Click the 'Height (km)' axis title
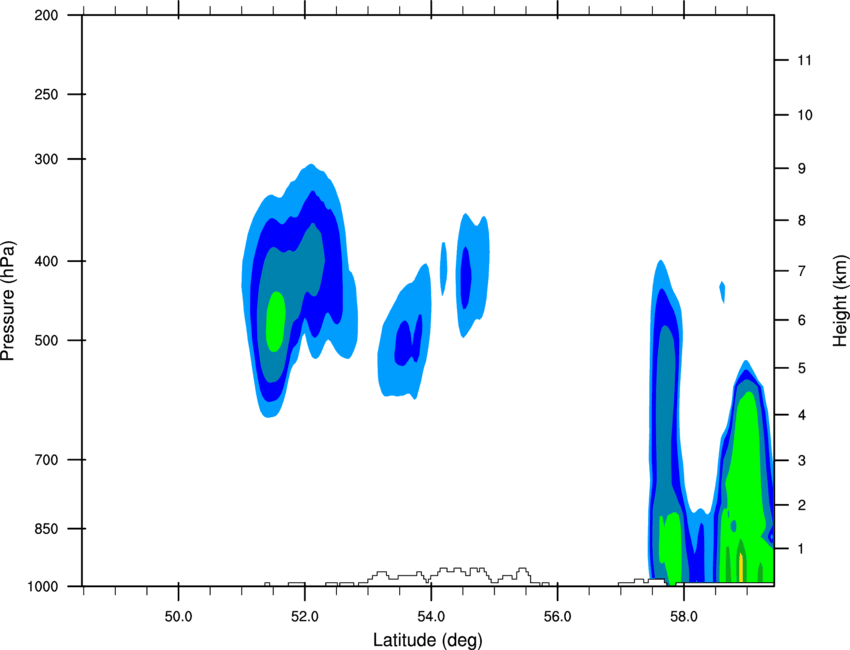Image resolution: width=850 pixels, height=650 pixels. pos(840,300)
